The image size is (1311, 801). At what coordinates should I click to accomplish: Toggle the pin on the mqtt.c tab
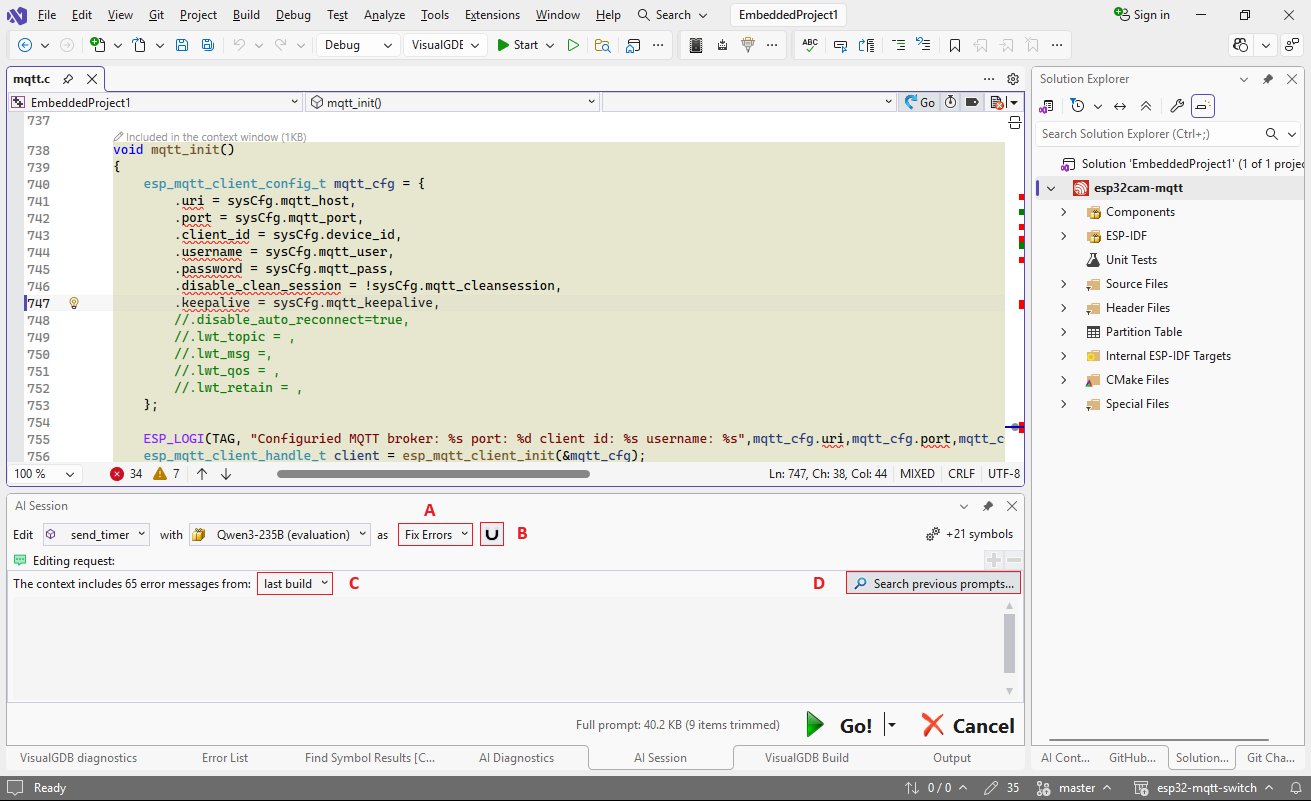click(x=68, y=79)
